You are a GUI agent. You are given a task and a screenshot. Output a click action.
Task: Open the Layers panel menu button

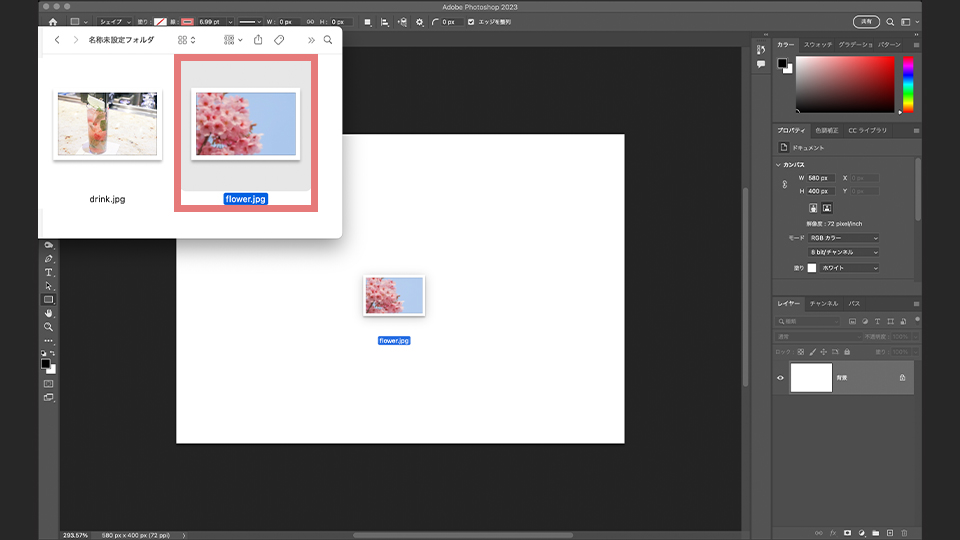(917, 304)
